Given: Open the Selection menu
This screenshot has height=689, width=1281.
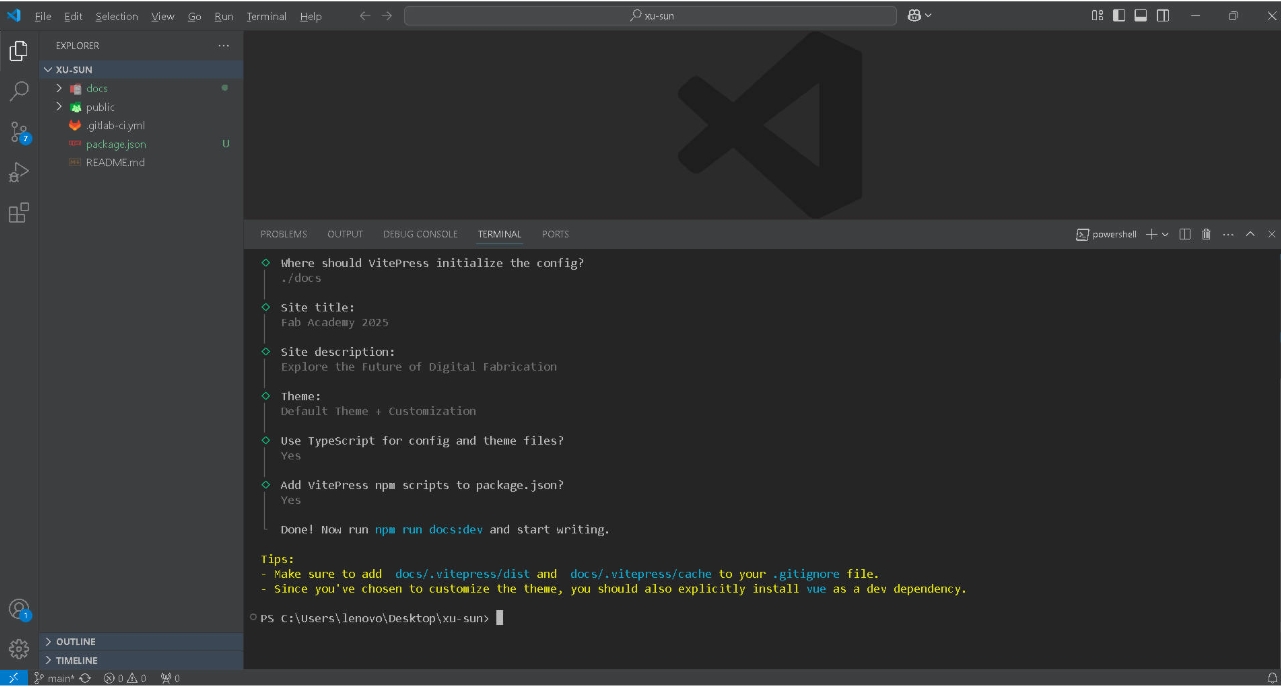Looking at the screenshot, I should coord(117,16).
